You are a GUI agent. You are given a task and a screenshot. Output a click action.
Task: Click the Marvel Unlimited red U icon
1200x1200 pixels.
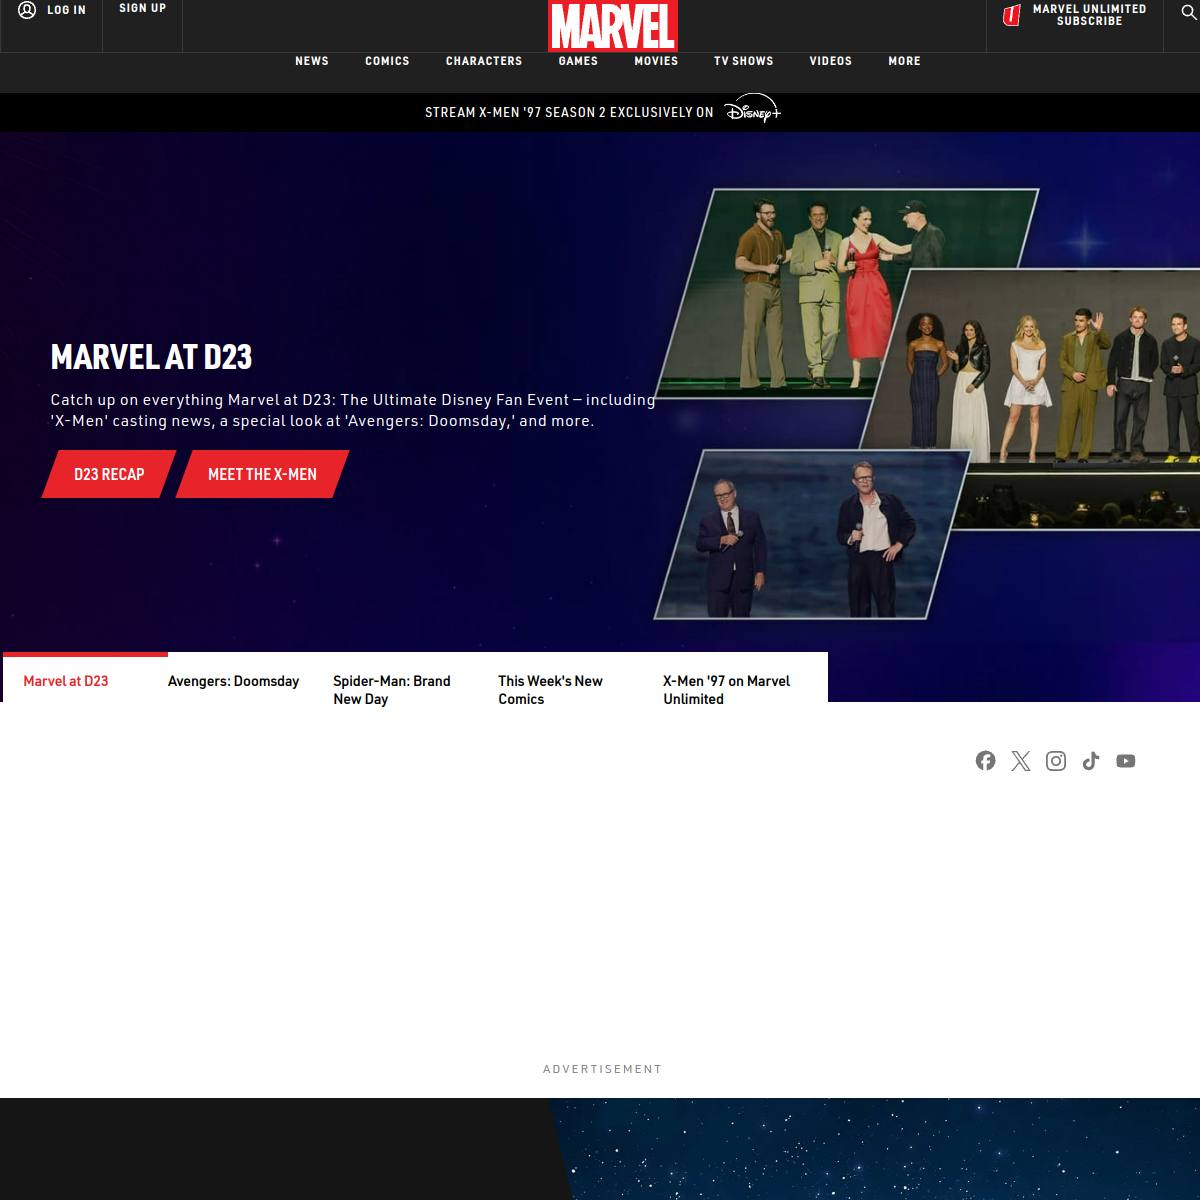tap(1012, 15)
